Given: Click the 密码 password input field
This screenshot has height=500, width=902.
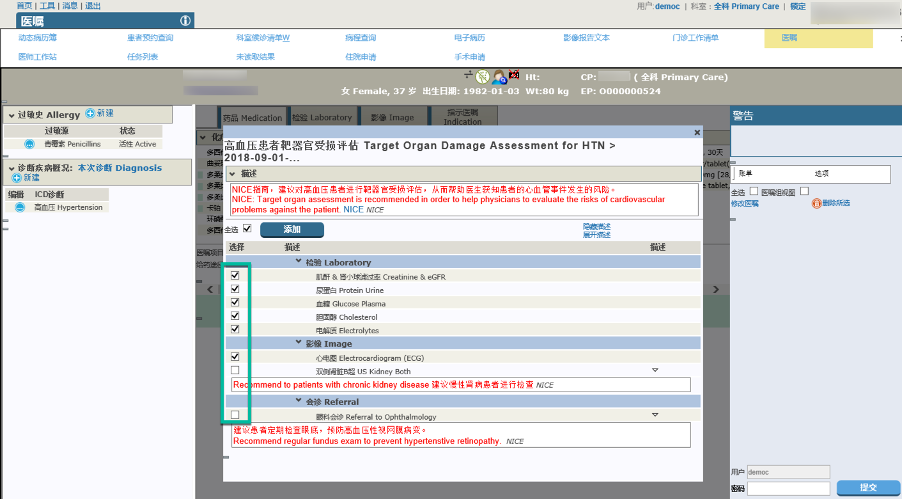Looking at the screenshot, I should [x=788, y=488].
